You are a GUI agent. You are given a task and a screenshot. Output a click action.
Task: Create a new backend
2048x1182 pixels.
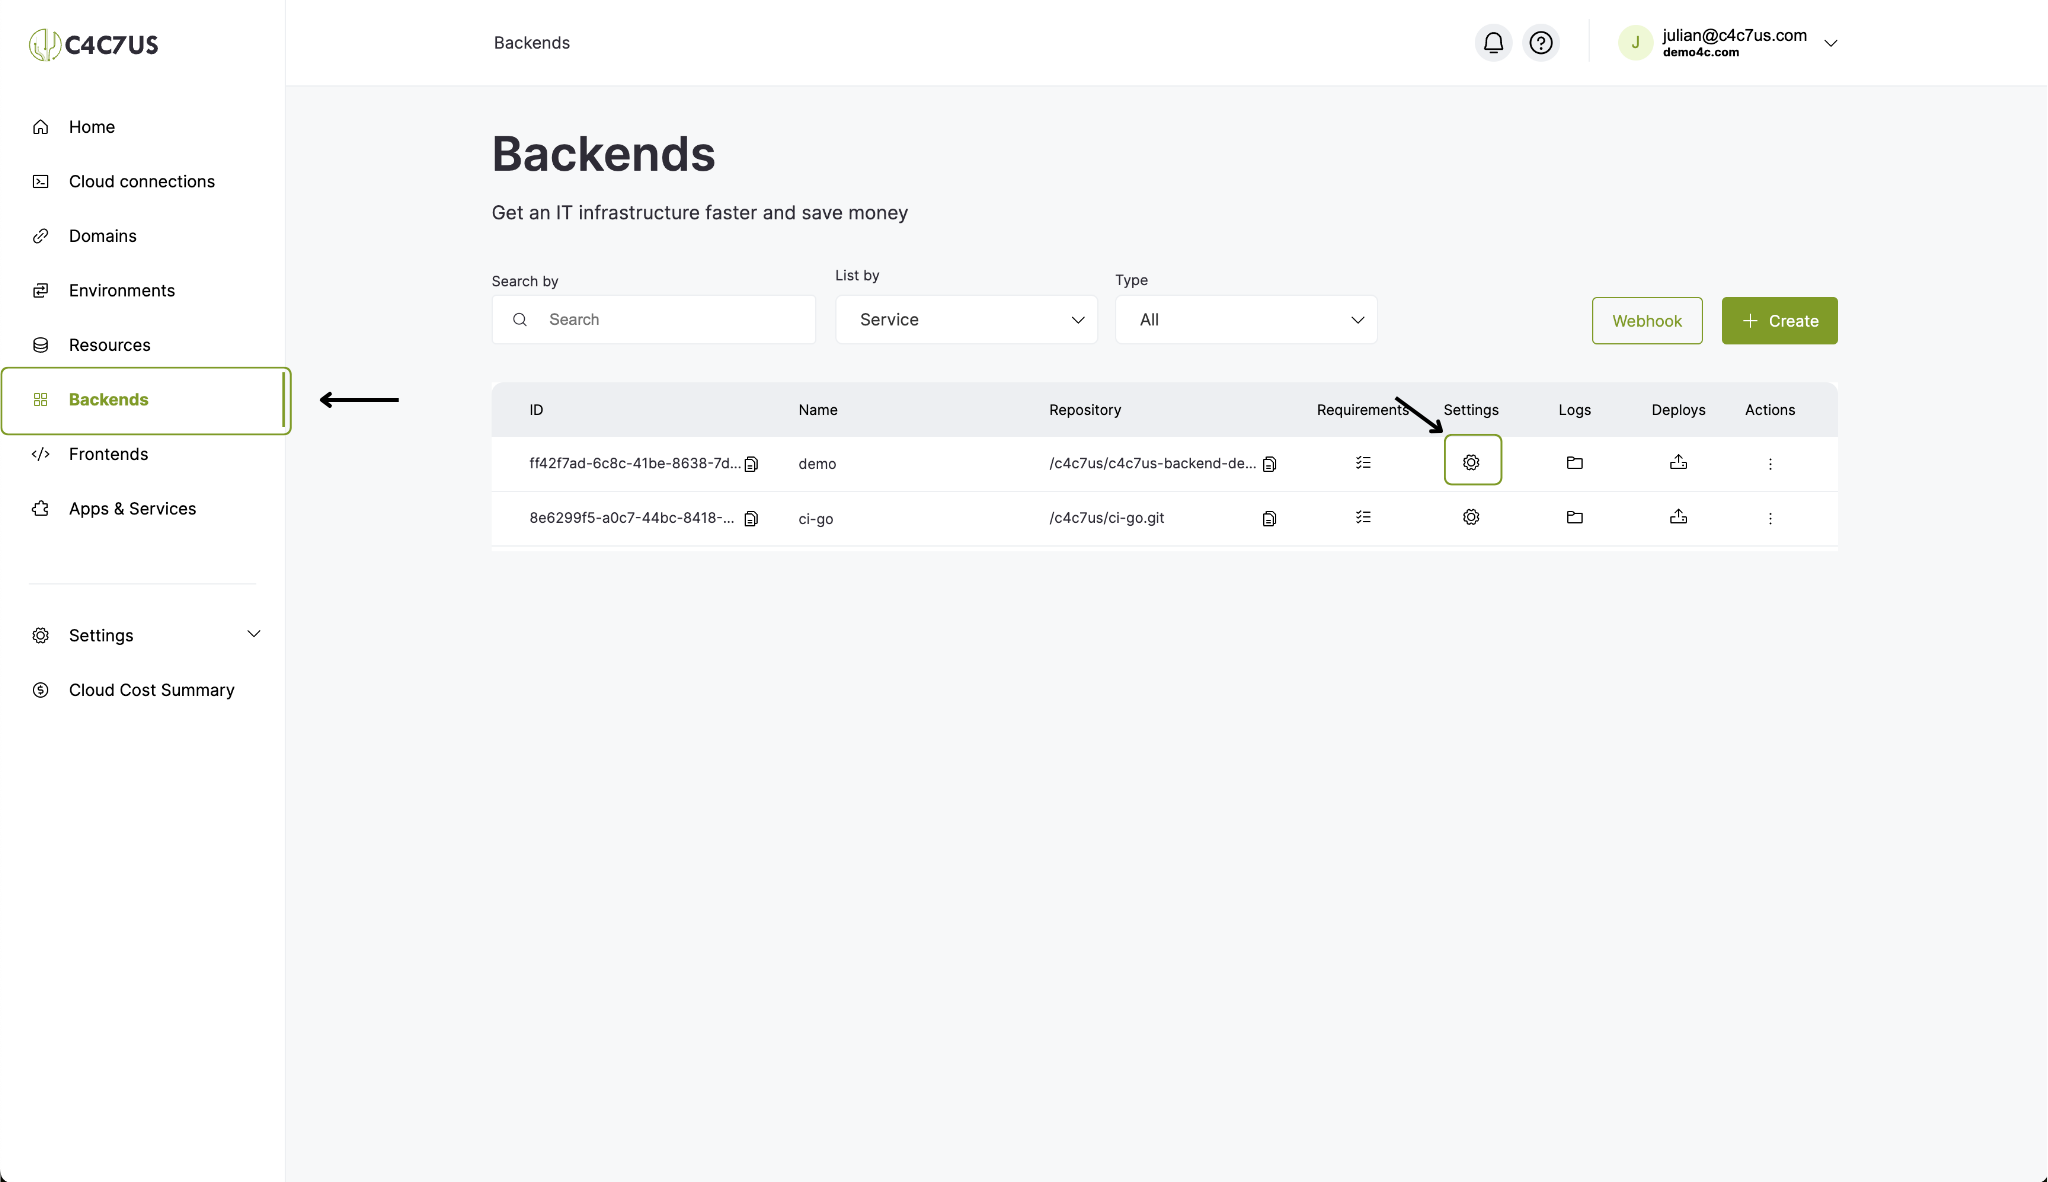[x=1779, y=321]
